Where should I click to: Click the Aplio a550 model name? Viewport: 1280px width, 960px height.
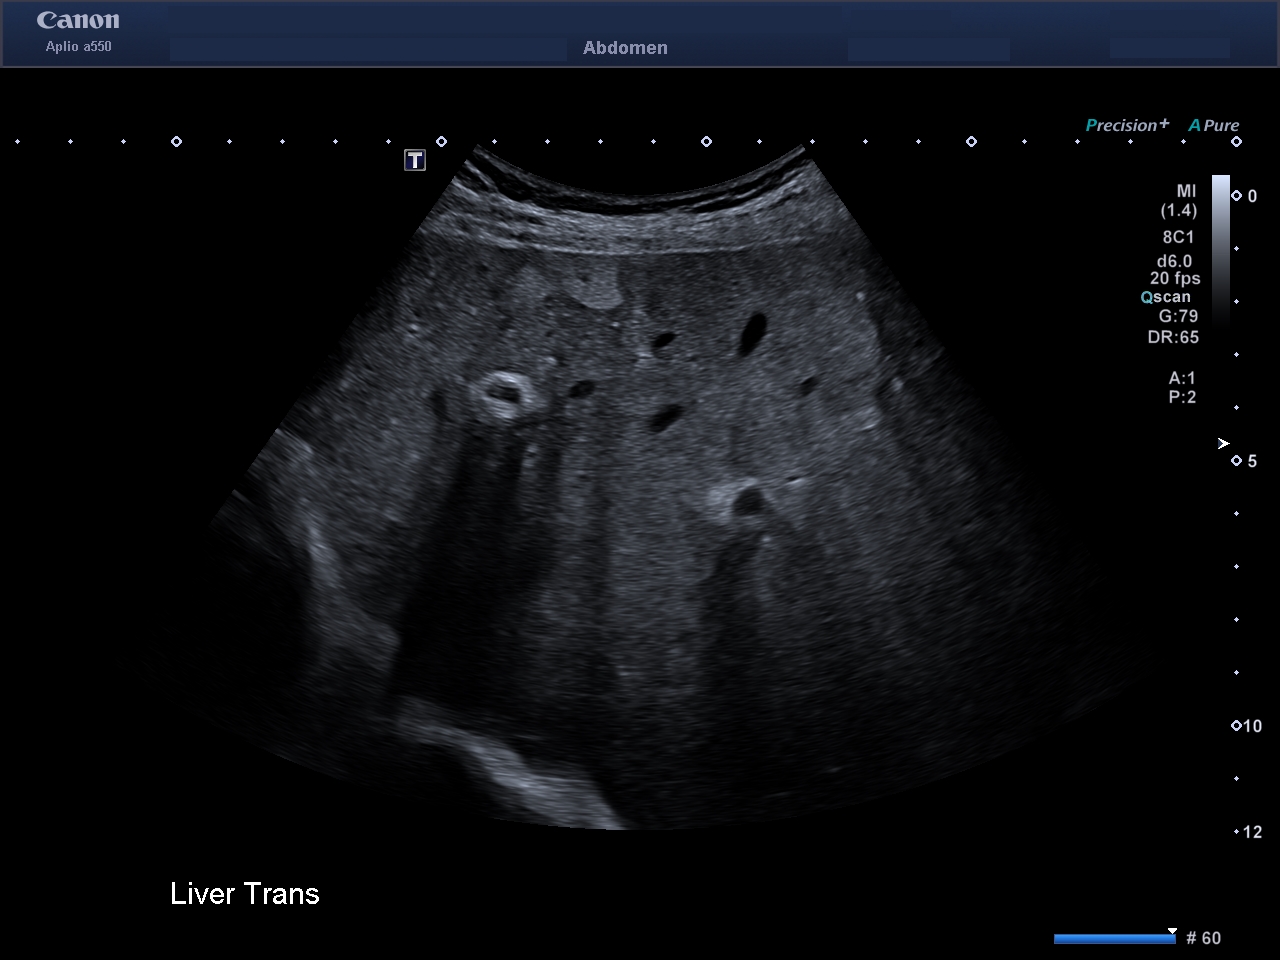[x=78, y=46]
